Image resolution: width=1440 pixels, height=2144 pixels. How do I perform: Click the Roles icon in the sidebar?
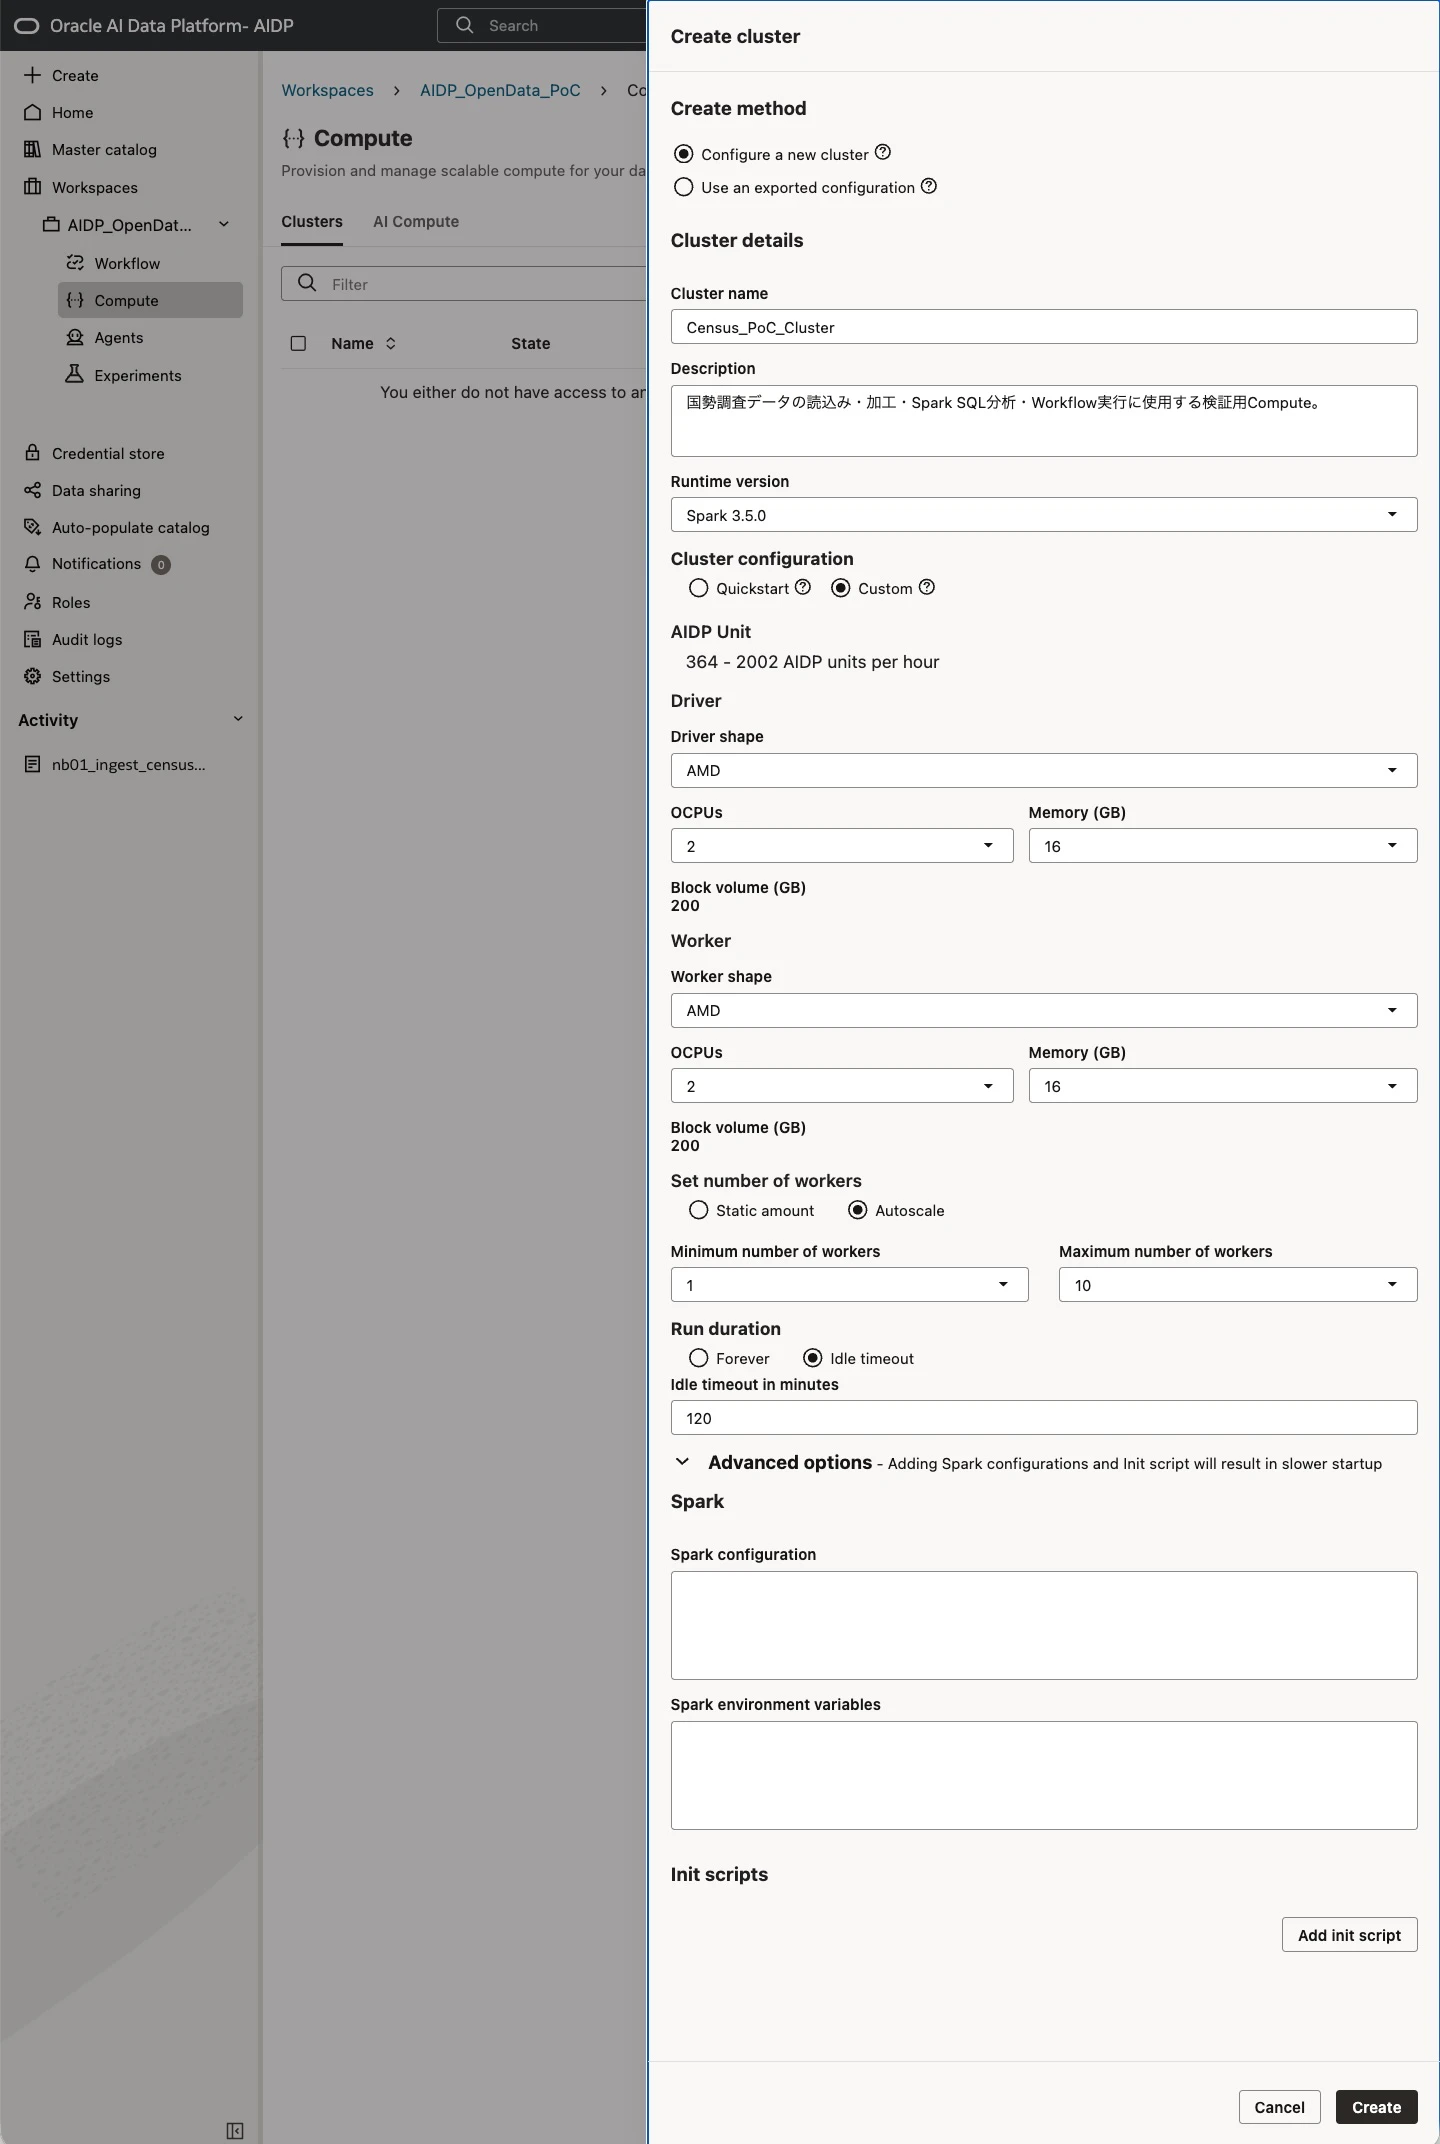coord(33,602)
